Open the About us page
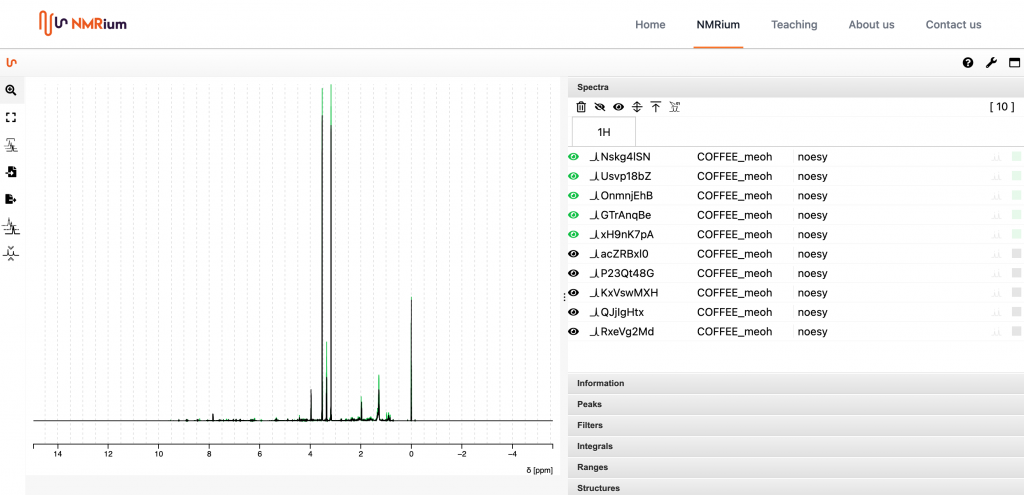This screenshot has width=1024, height=495. (x=871, y=25)
